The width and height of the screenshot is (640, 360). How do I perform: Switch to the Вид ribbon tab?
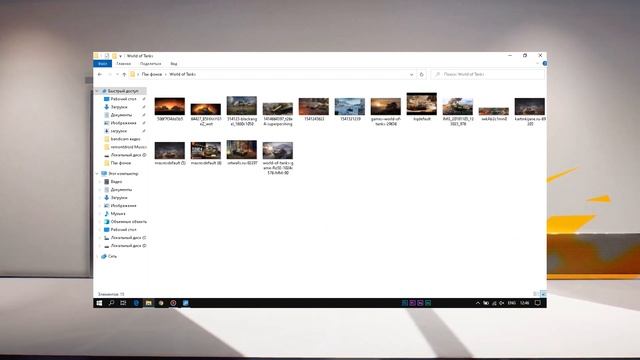click(x=174, y=64)
